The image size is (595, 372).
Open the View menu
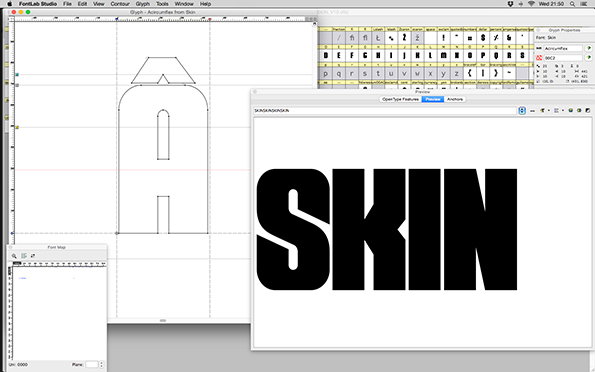(98, 4)
